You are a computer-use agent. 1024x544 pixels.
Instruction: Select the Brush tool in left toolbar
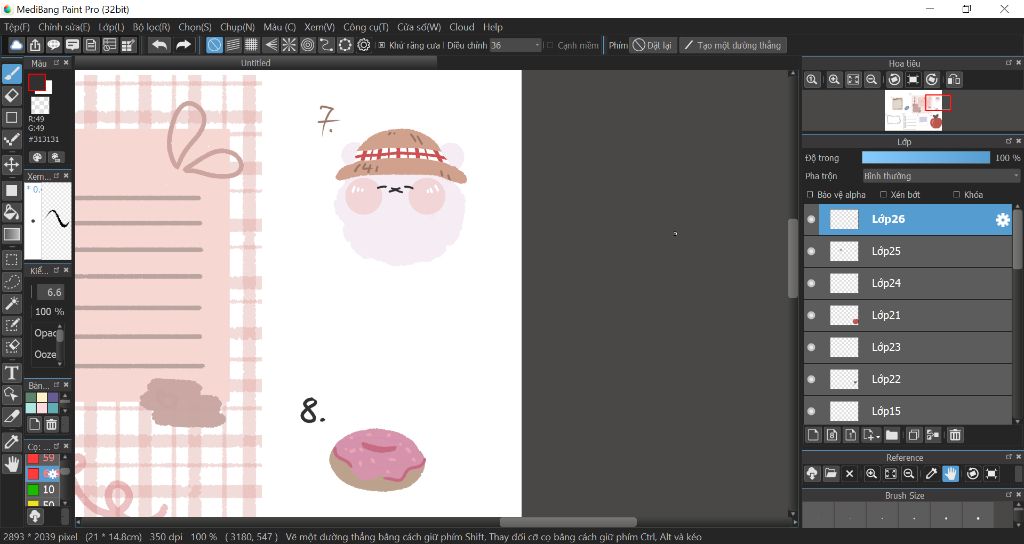pos(12,73)
